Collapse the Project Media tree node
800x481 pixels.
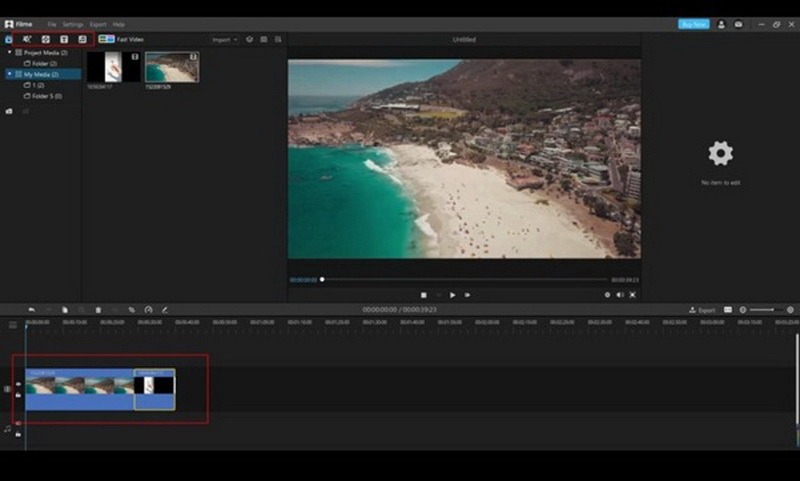pos(9,52)
